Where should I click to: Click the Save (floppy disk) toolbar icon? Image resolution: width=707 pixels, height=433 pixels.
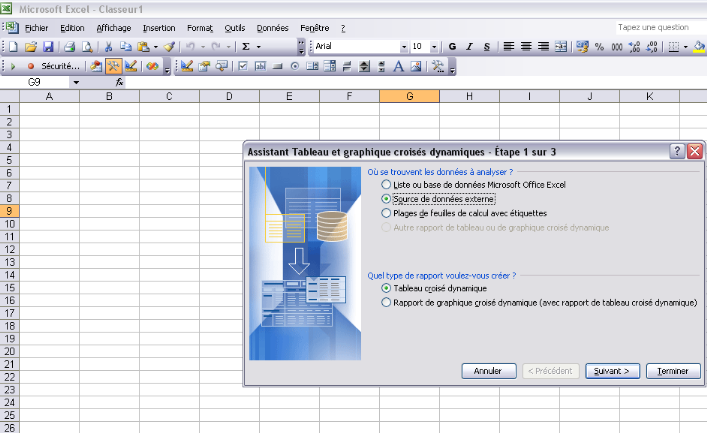[47, 47]
